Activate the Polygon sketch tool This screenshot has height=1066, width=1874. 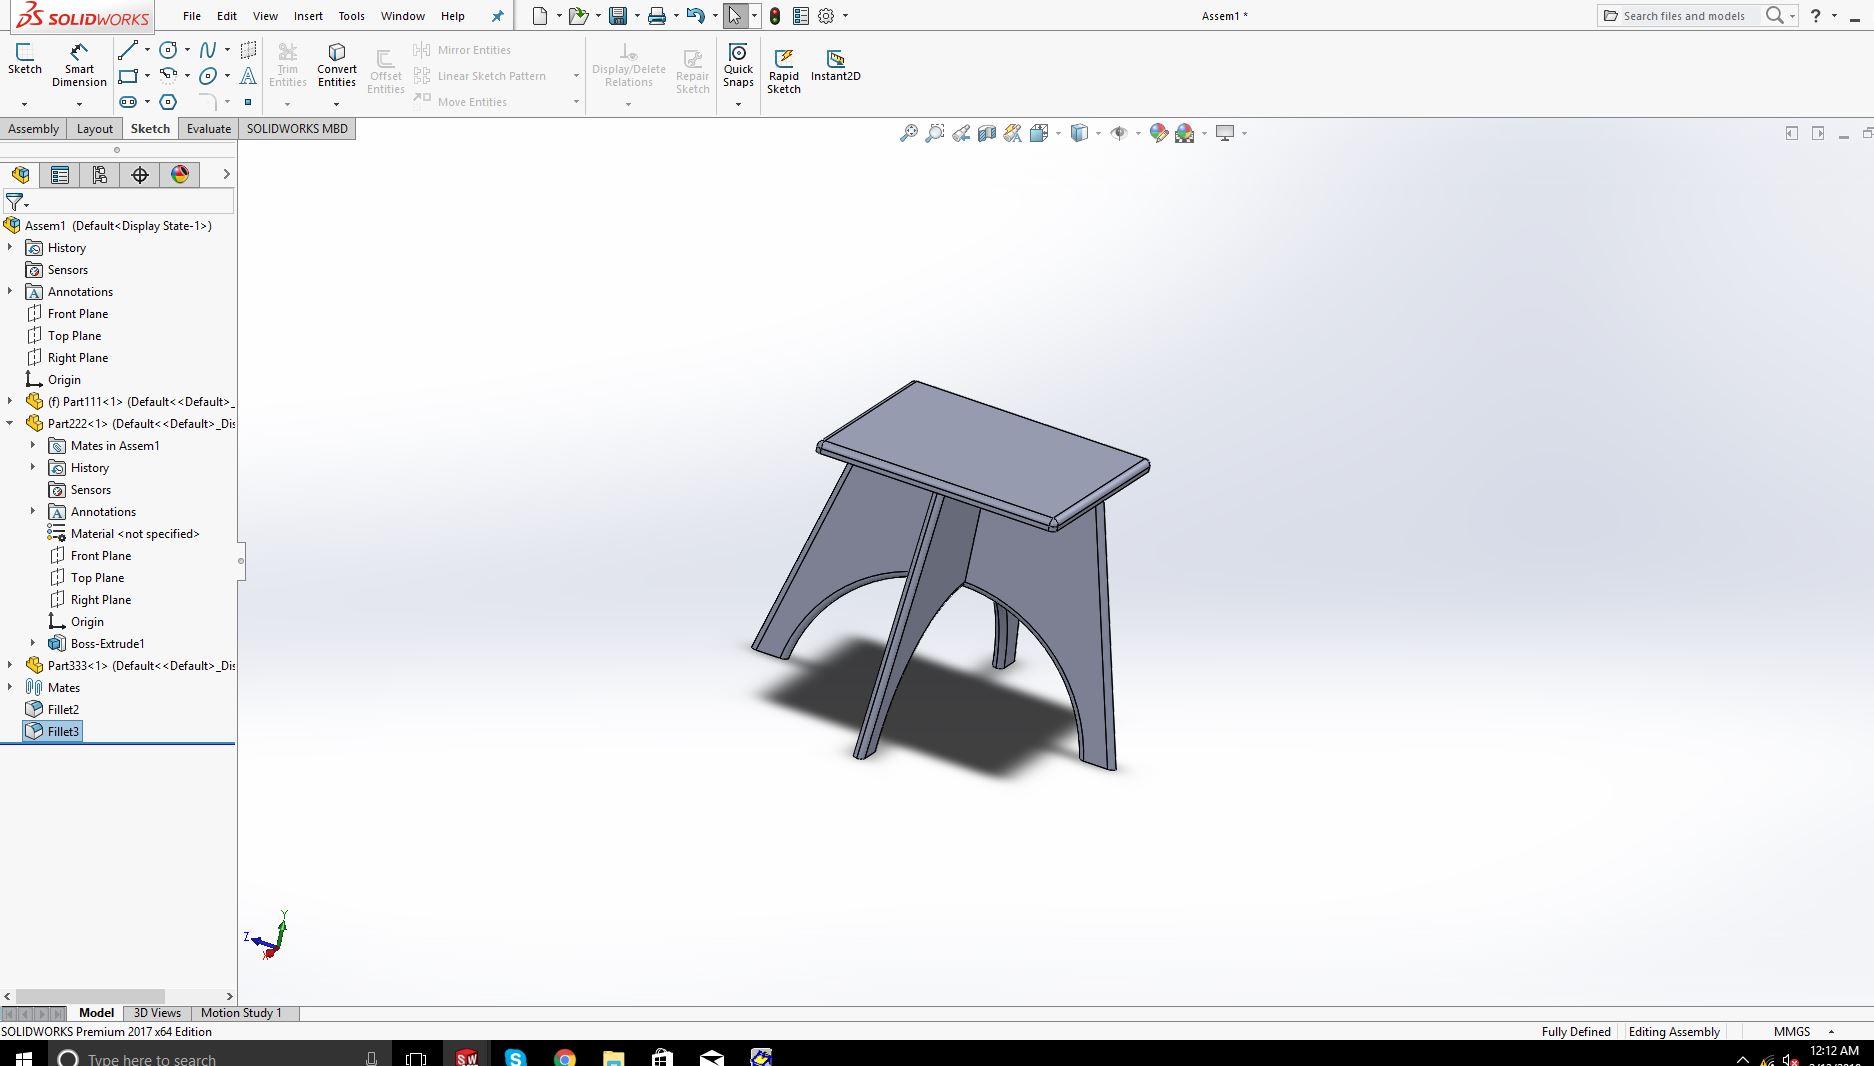click(168, 102)
